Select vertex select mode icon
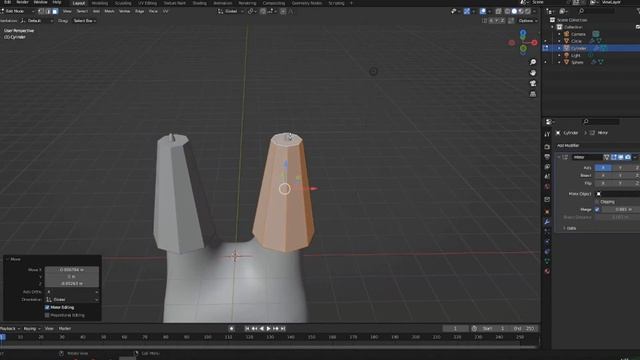Screen dimensions: 640x360 [41, 11]
